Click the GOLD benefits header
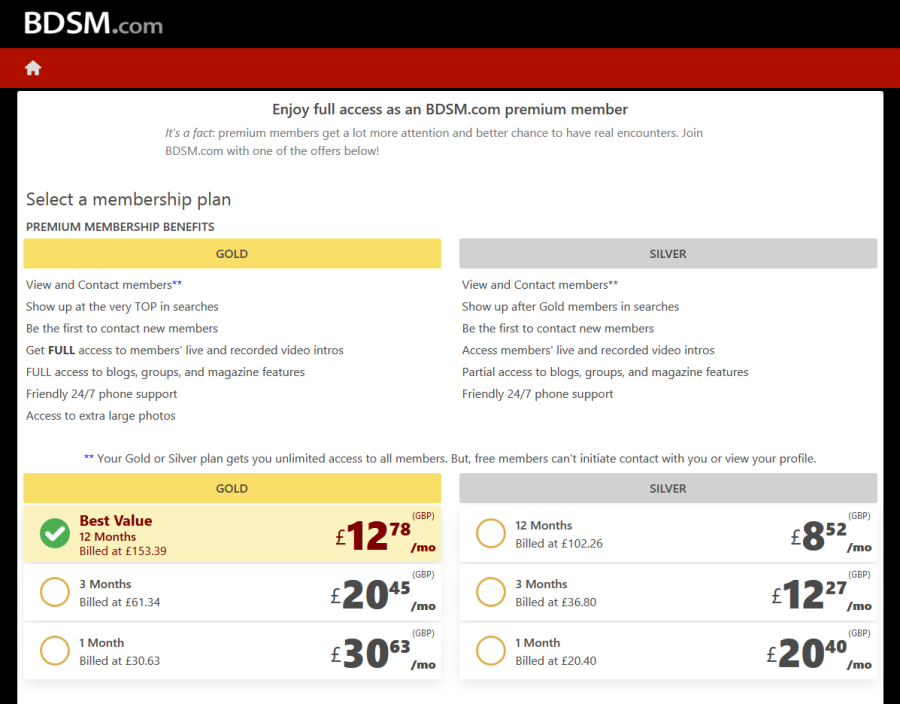The width and height of the screenshot is (900, 704). point(232,254)
